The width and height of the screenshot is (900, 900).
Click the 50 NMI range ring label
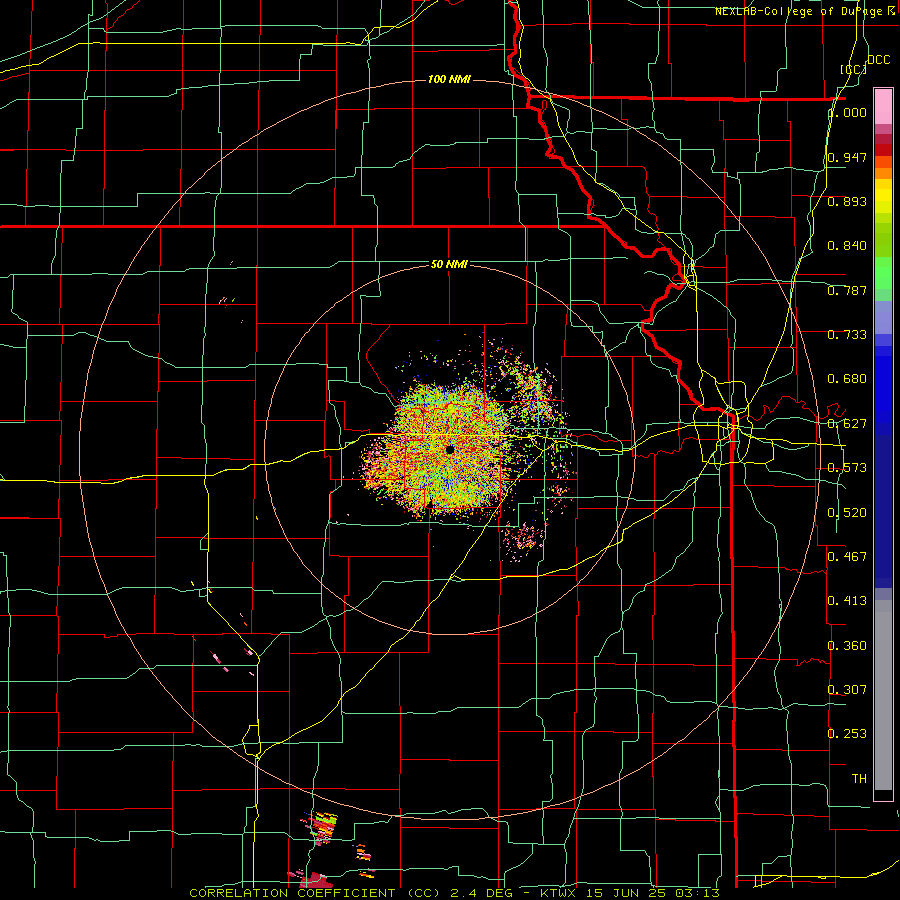click(x=449, y=264)
